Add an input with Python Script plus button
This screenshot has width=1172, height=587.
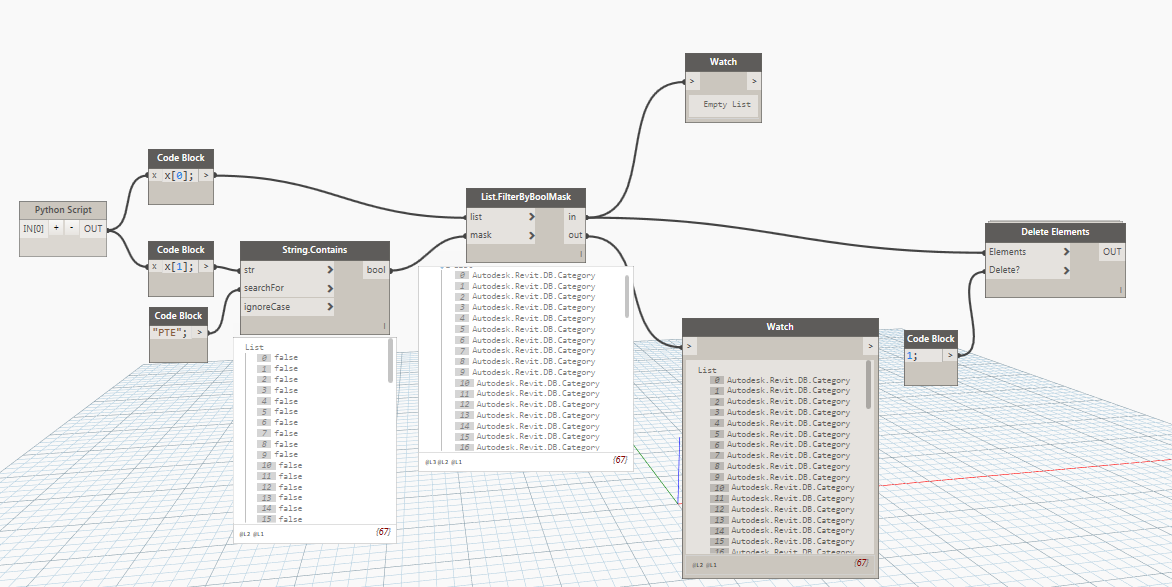pyautogui.click(x=56, y=229)
